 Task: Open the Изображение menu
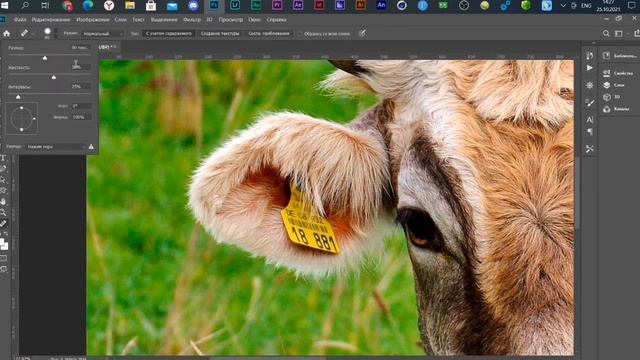coord(93,20)
